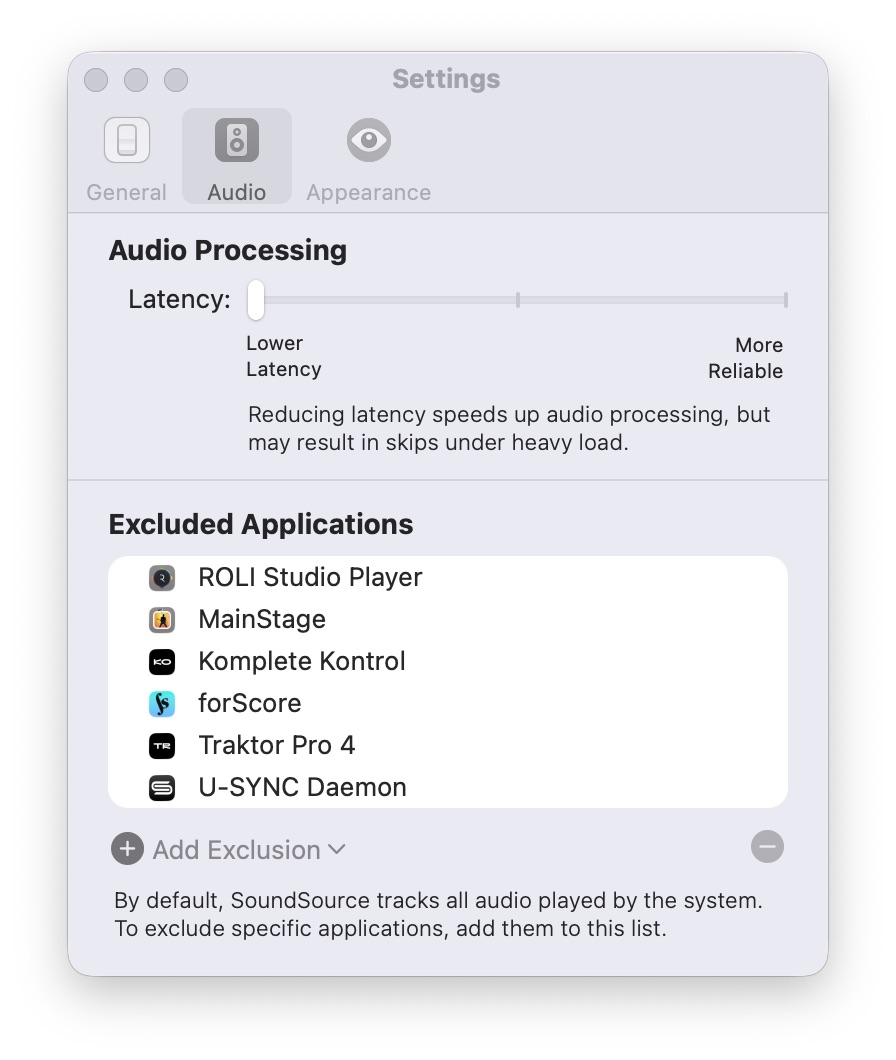Click the Komplete Kontrol app icon

pos(162,662)
